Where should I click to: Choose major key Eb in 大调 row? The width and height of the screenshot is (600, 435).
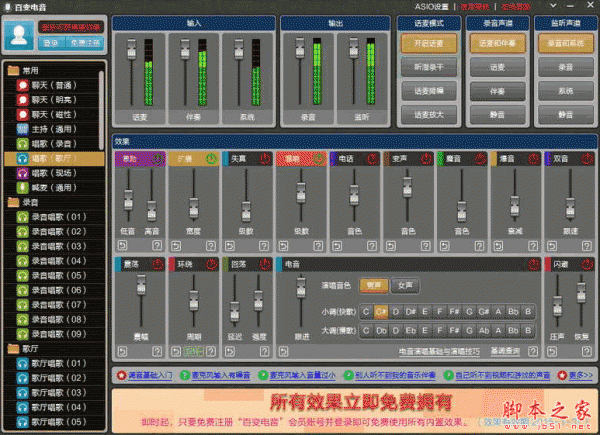pyautogui.click(x=410, y=330)
